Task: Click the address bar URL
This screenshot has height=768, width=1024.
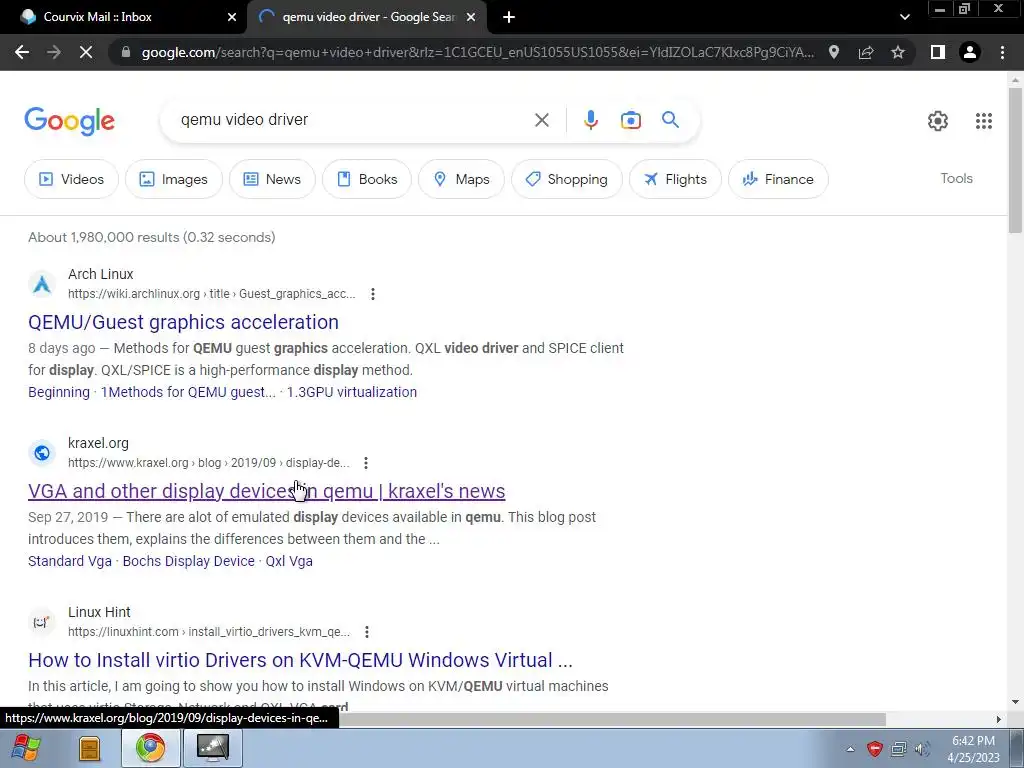Action: pos(477,52)
